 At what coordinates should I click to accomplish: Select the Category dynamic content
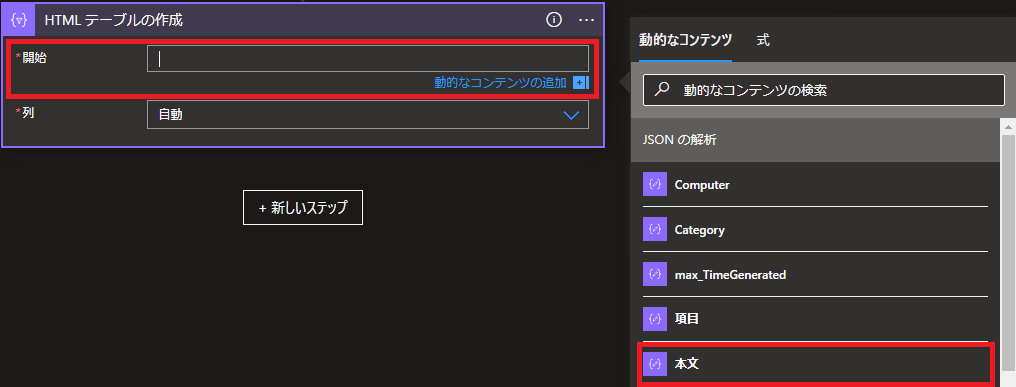[815, 229]
